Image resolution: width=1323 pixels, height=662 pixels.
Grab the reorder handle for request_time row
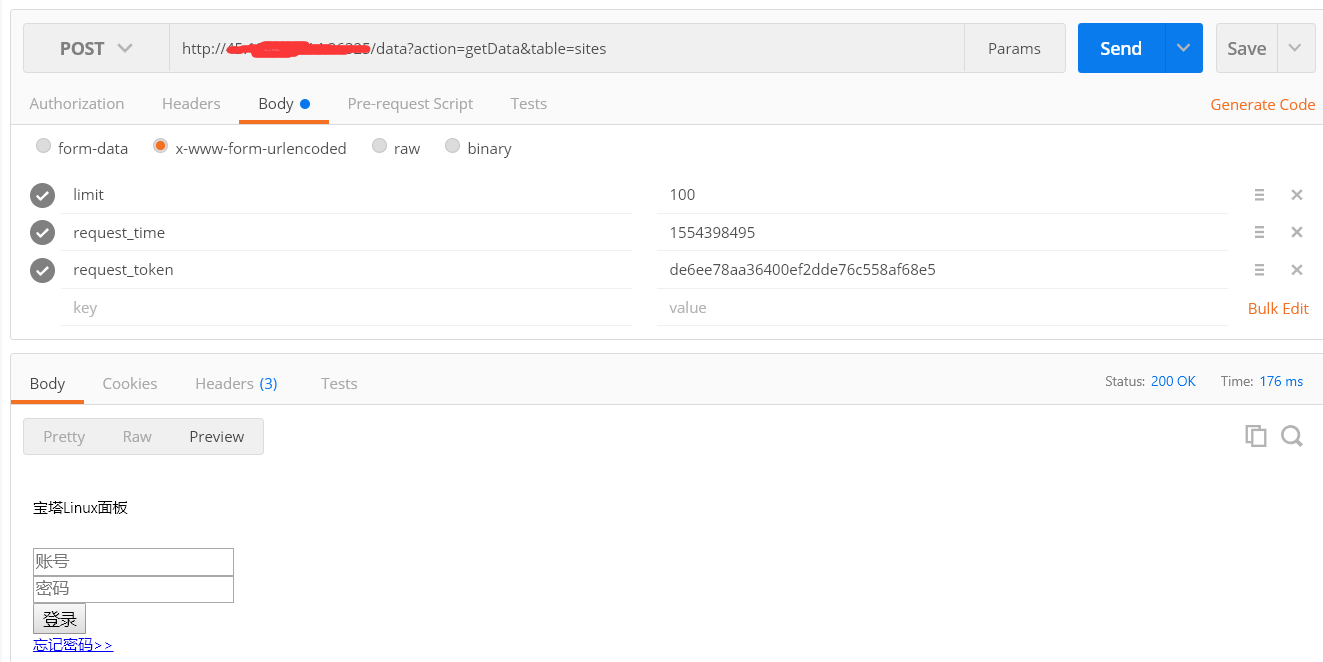point(1259,232)
